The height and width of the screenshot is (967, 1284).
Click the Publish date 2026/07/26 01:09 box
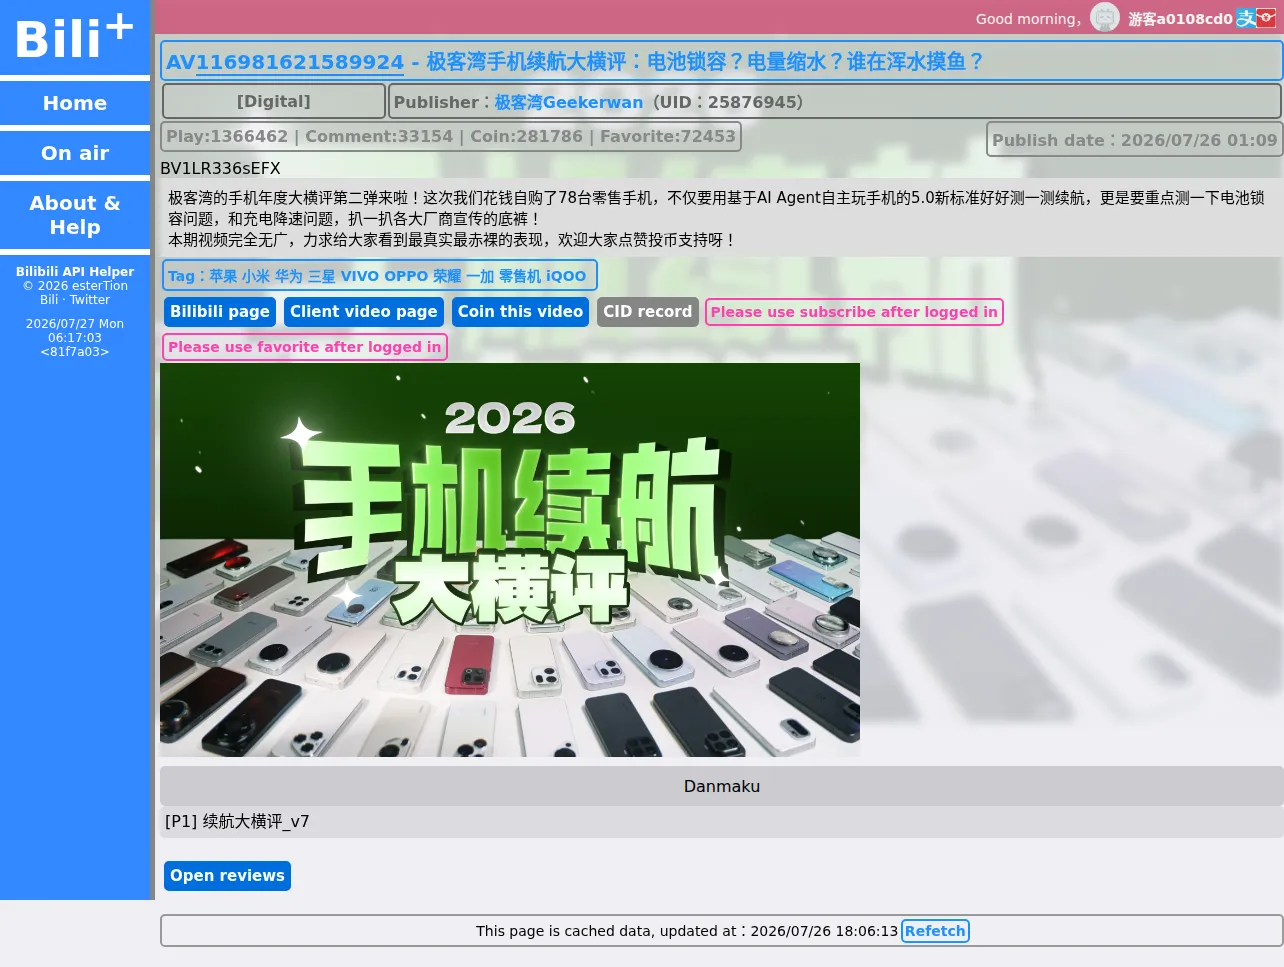(1135, 140)
